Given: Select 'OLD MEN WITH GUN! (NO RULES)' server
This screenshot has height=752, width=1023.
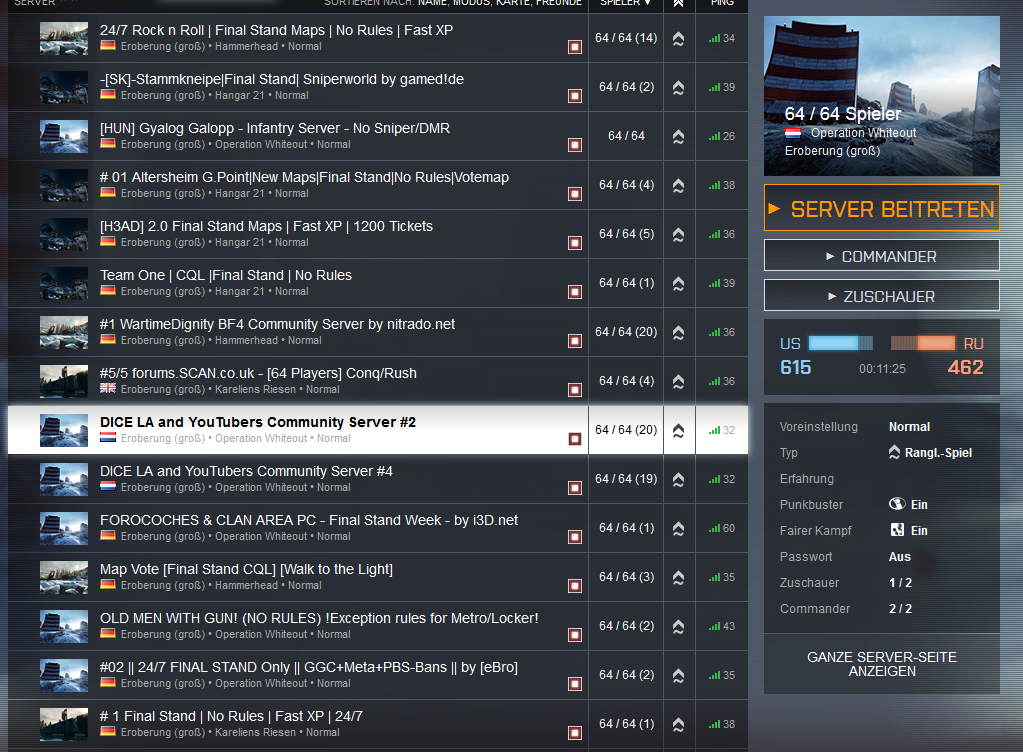Looking at the screenshot, I should click(378, 626).
